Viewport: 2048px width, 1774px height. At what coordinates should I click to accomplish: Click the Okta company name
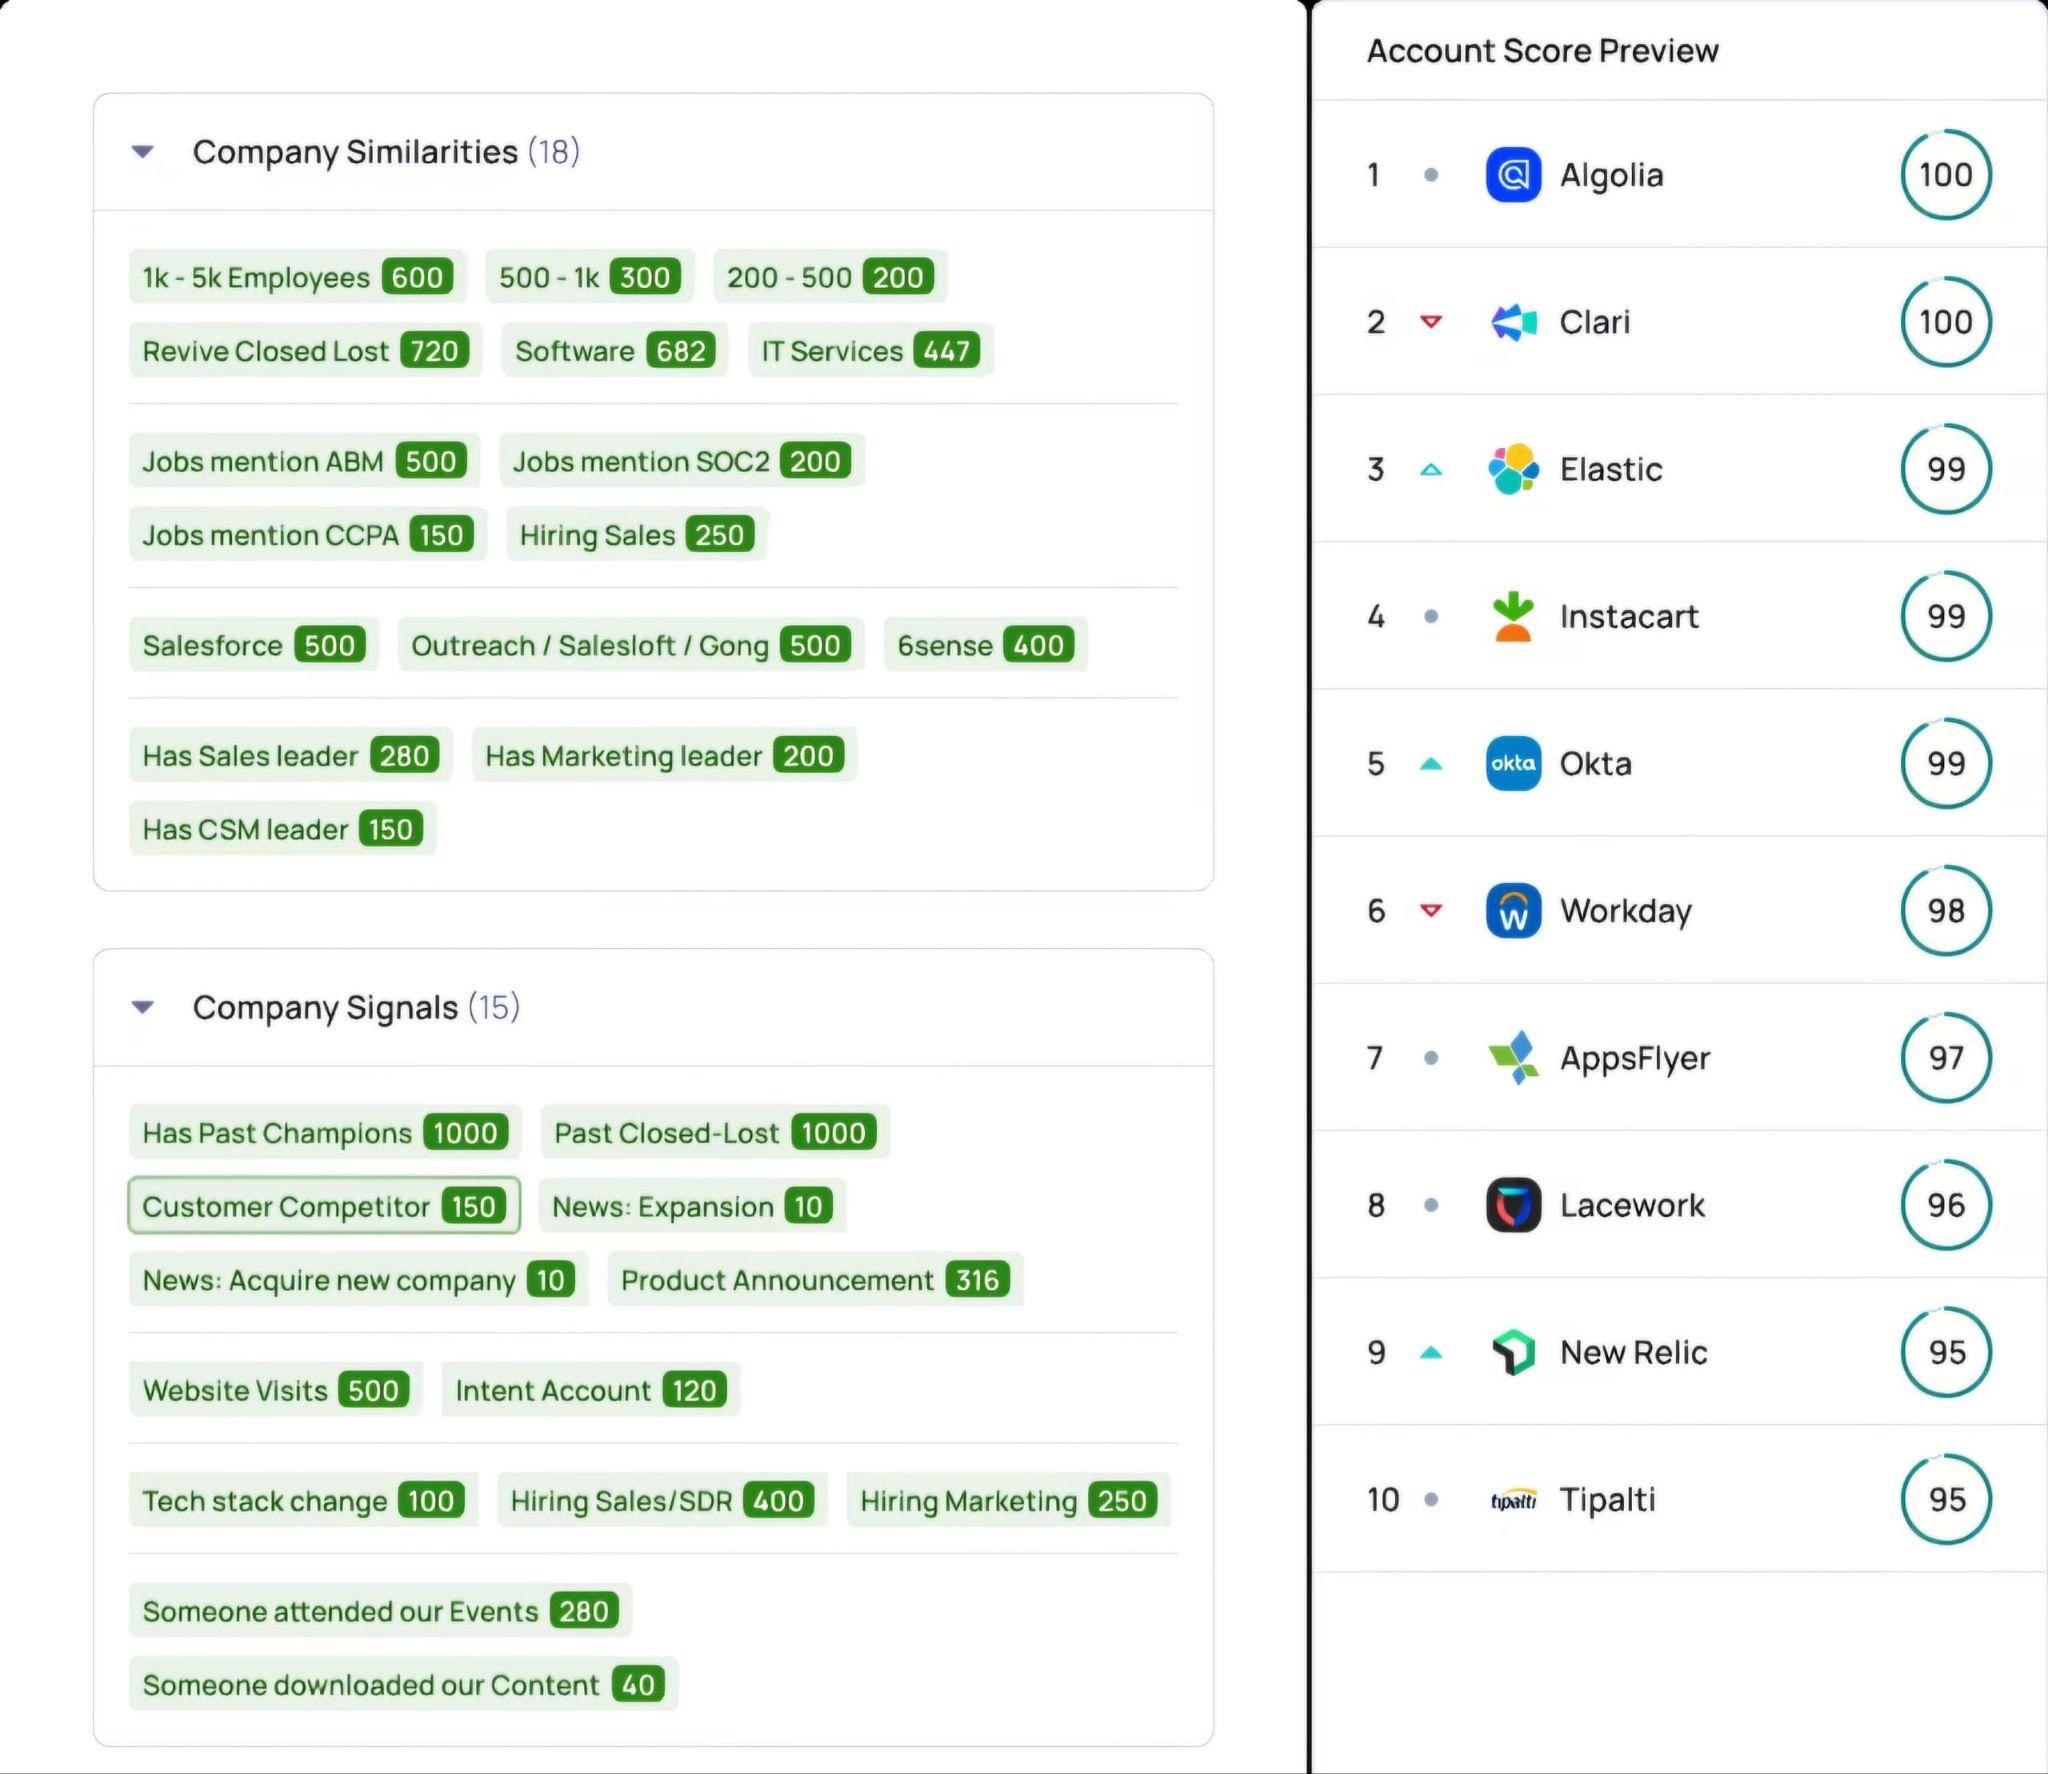1596,763
